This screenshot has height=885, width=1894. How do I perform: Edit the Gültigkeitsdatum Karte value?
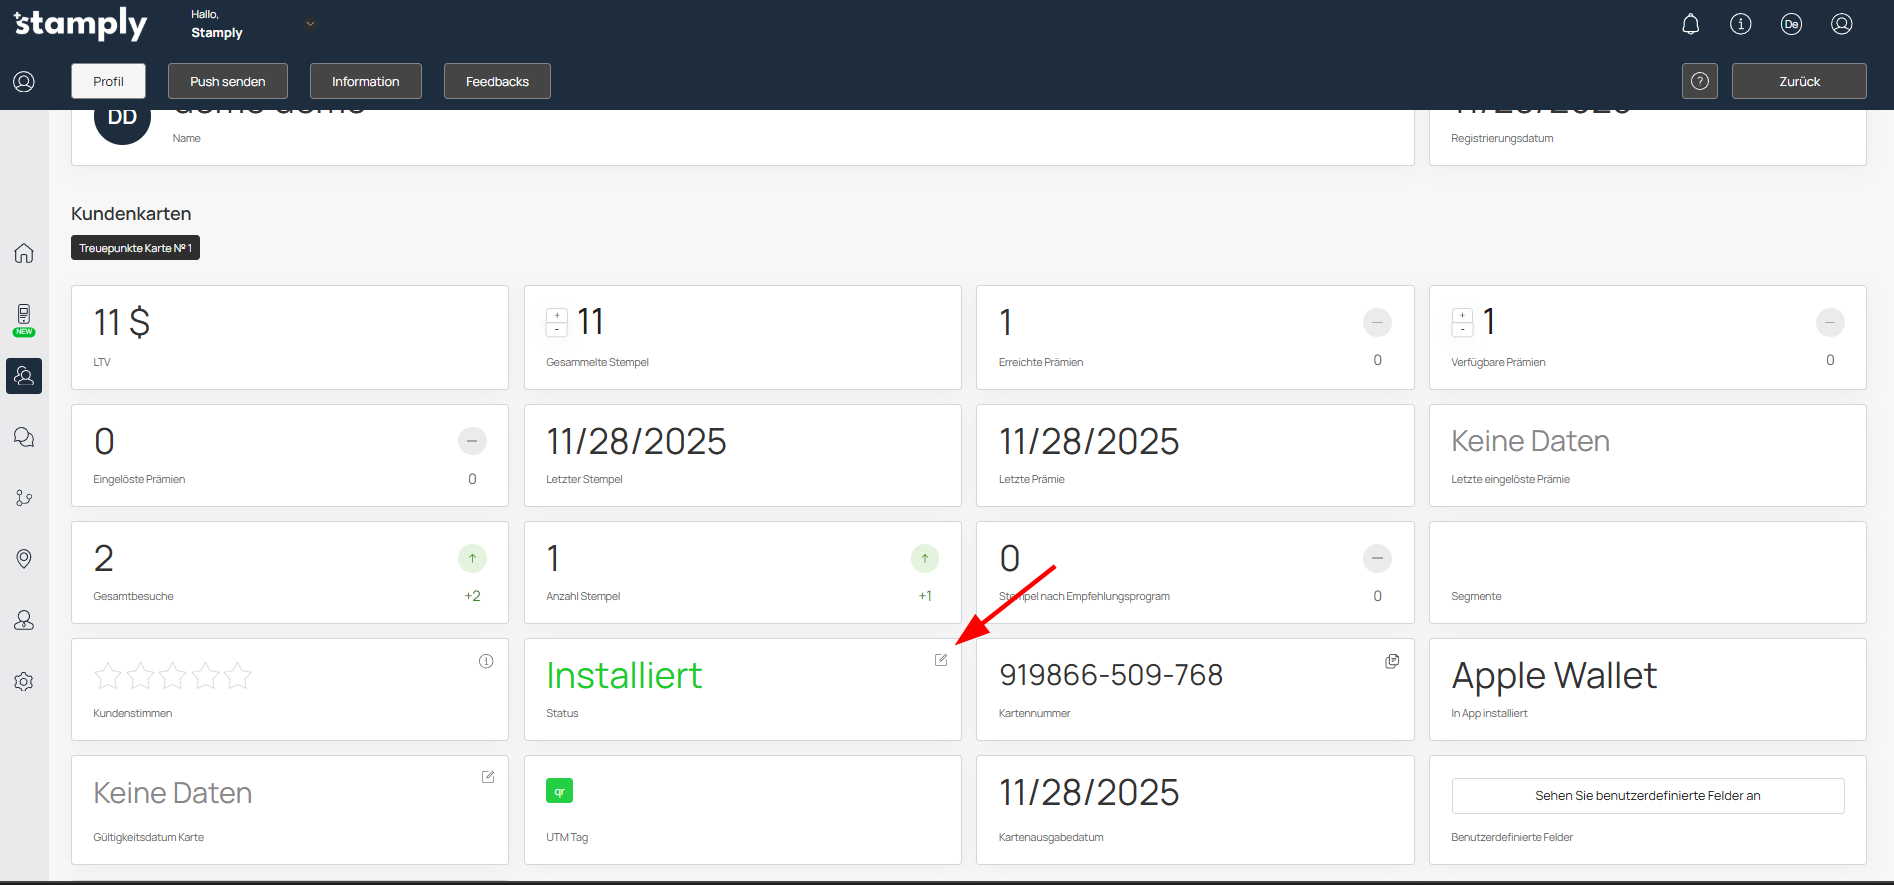pos(488,777)
